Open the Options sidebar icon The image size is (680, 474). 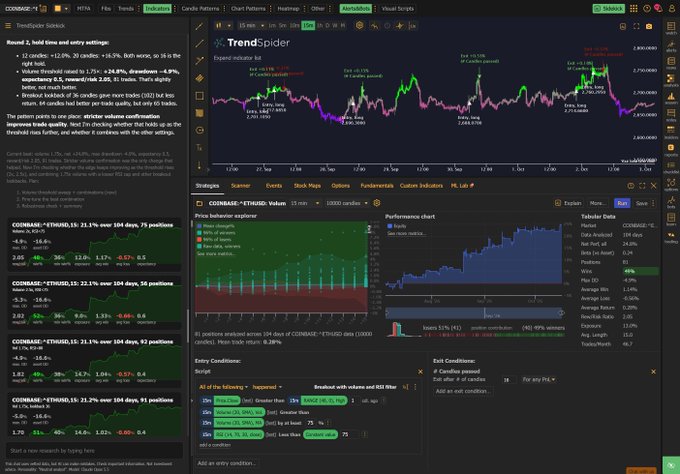point(671,185)
